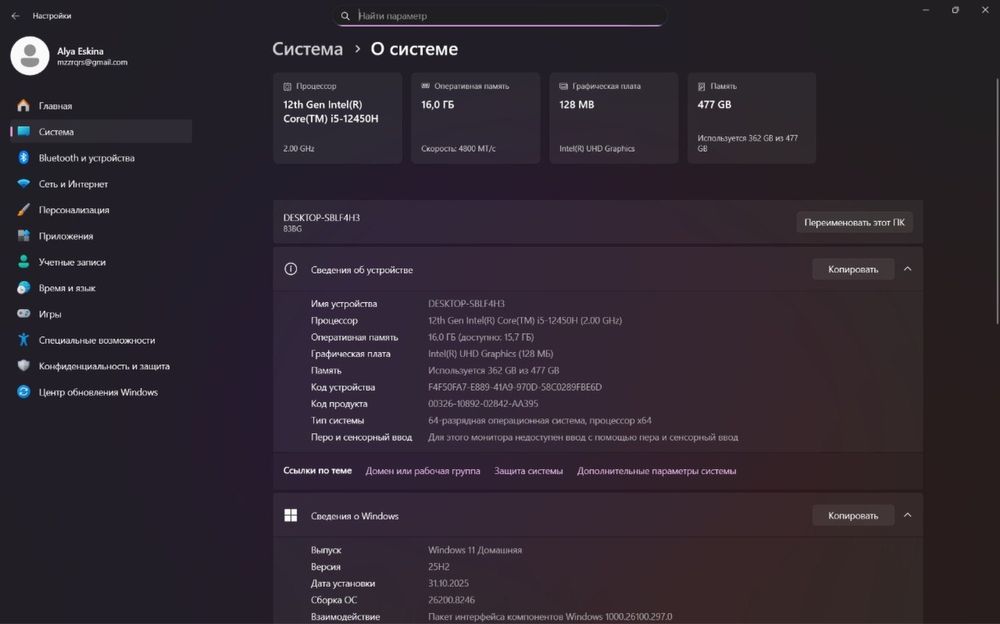
Task: Click the info icon in Сведения об устройстве
Action: (x=291, y=269)
